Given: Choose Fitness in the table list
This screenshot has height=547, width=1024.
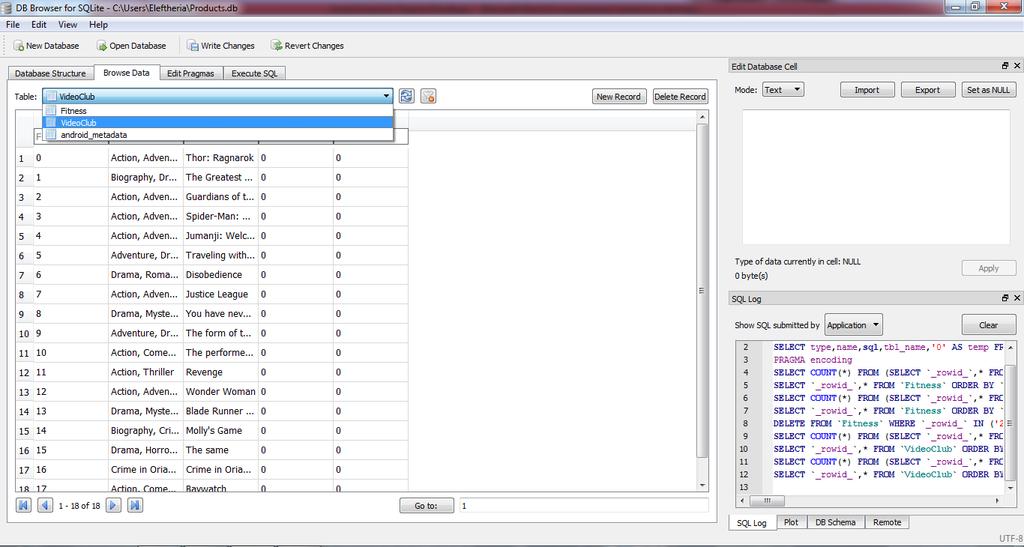Looking at the screenshot, I should click(x=218, y=111).
